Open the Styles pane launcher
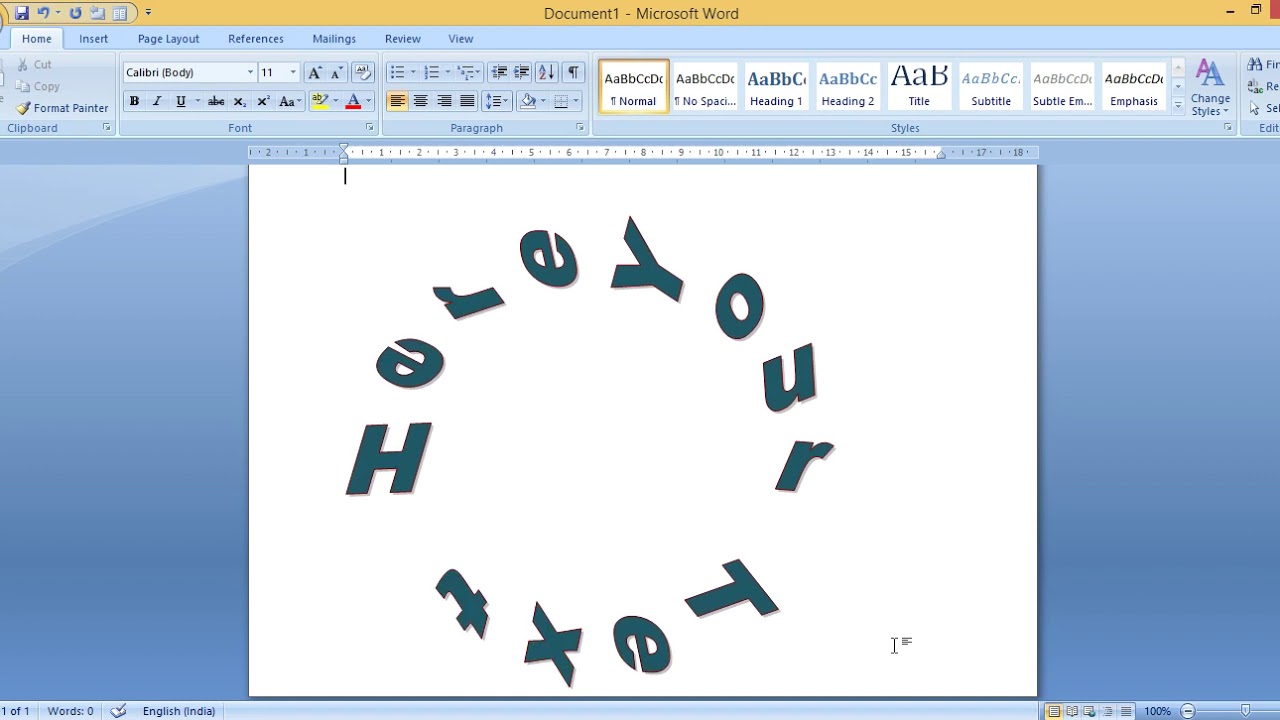Screen dimensions: 1280x720 click(1227, 128)
